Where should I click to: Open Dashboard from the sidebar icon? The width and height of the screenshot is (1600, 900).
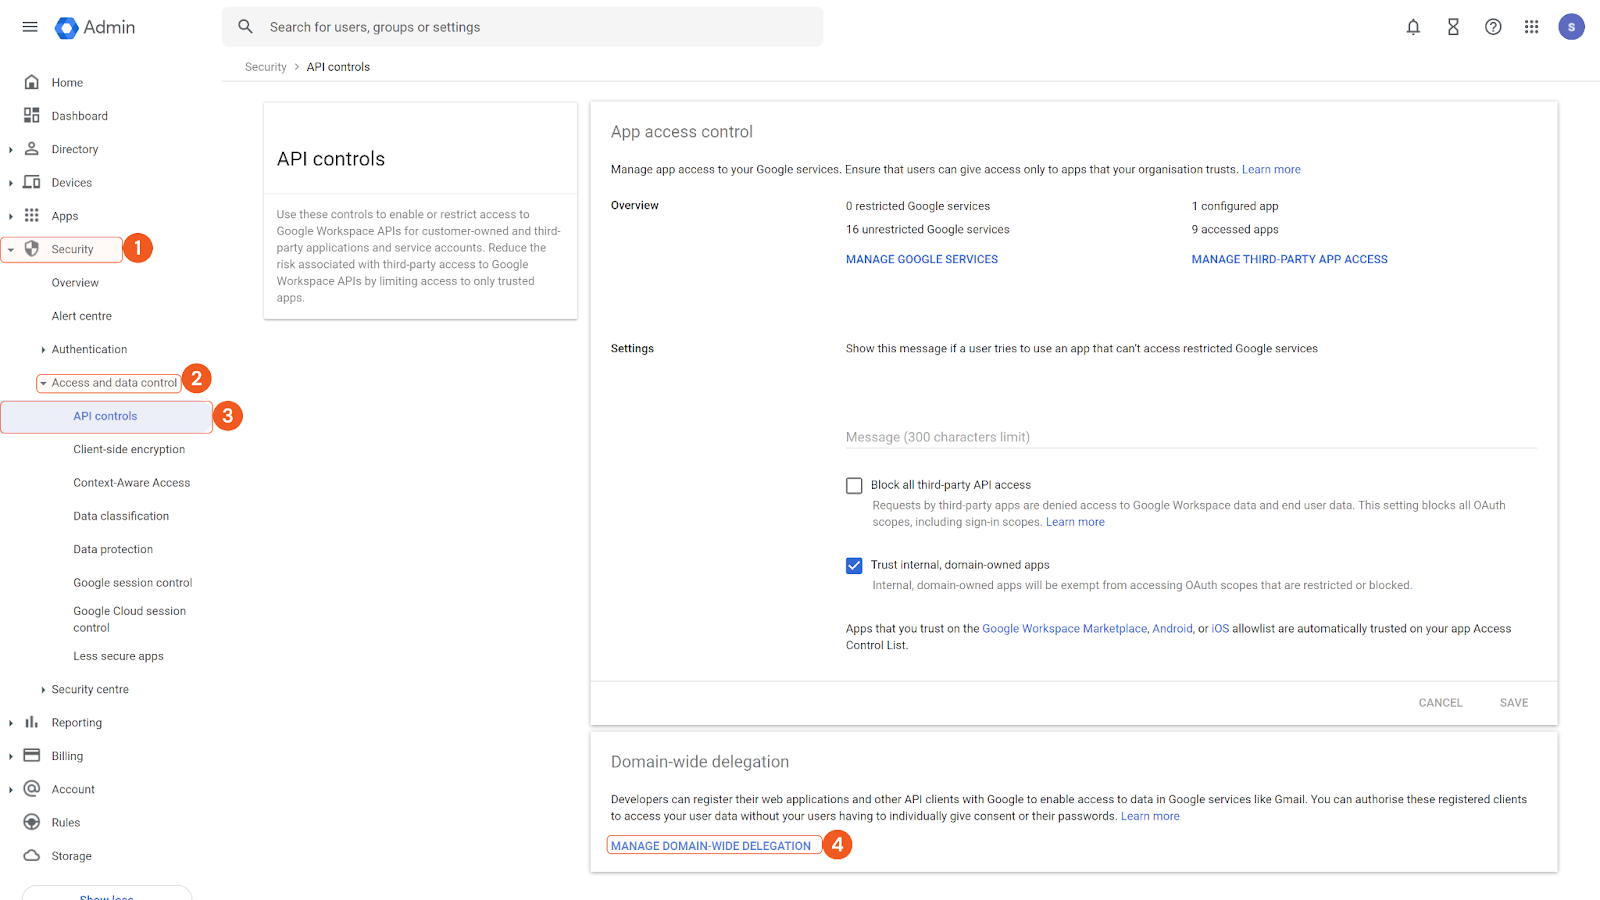[32, 115]
